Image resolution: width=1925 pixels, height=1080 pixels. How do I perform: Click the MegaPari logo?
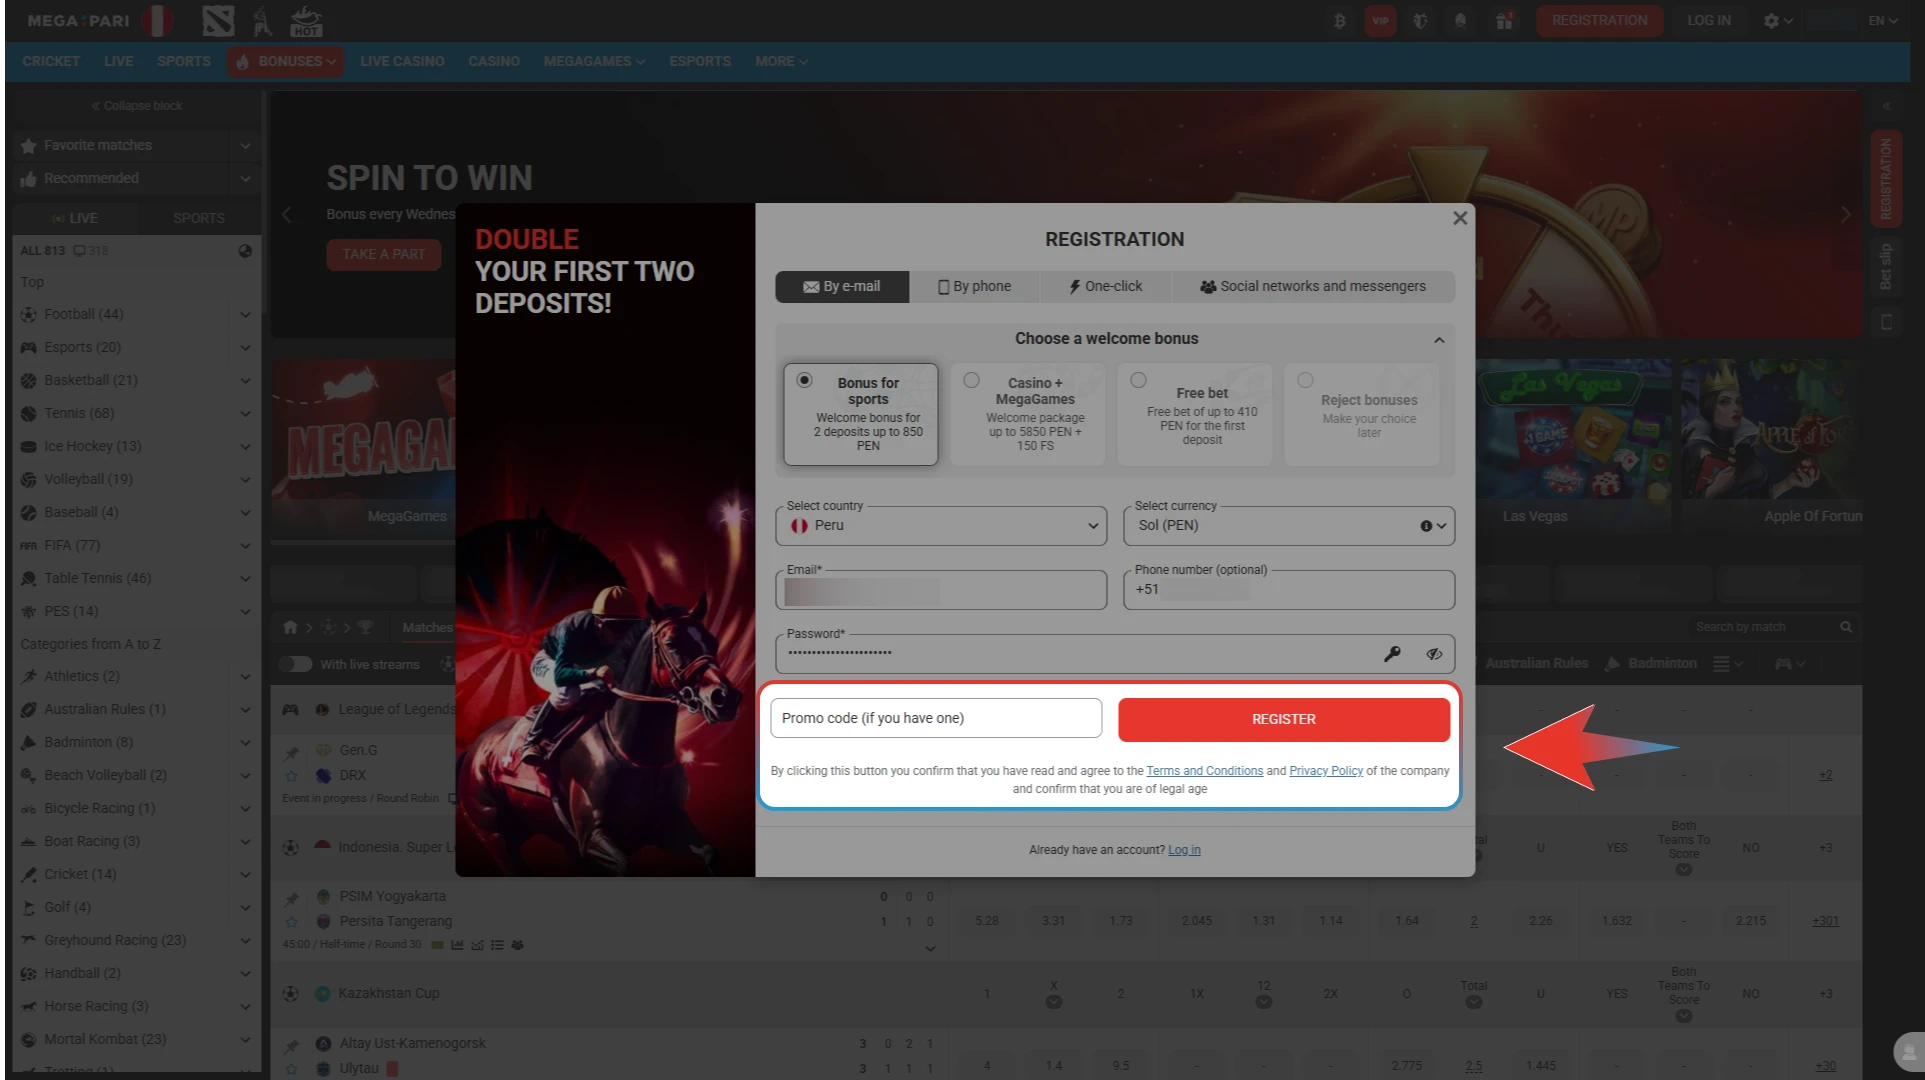(78, 20)
